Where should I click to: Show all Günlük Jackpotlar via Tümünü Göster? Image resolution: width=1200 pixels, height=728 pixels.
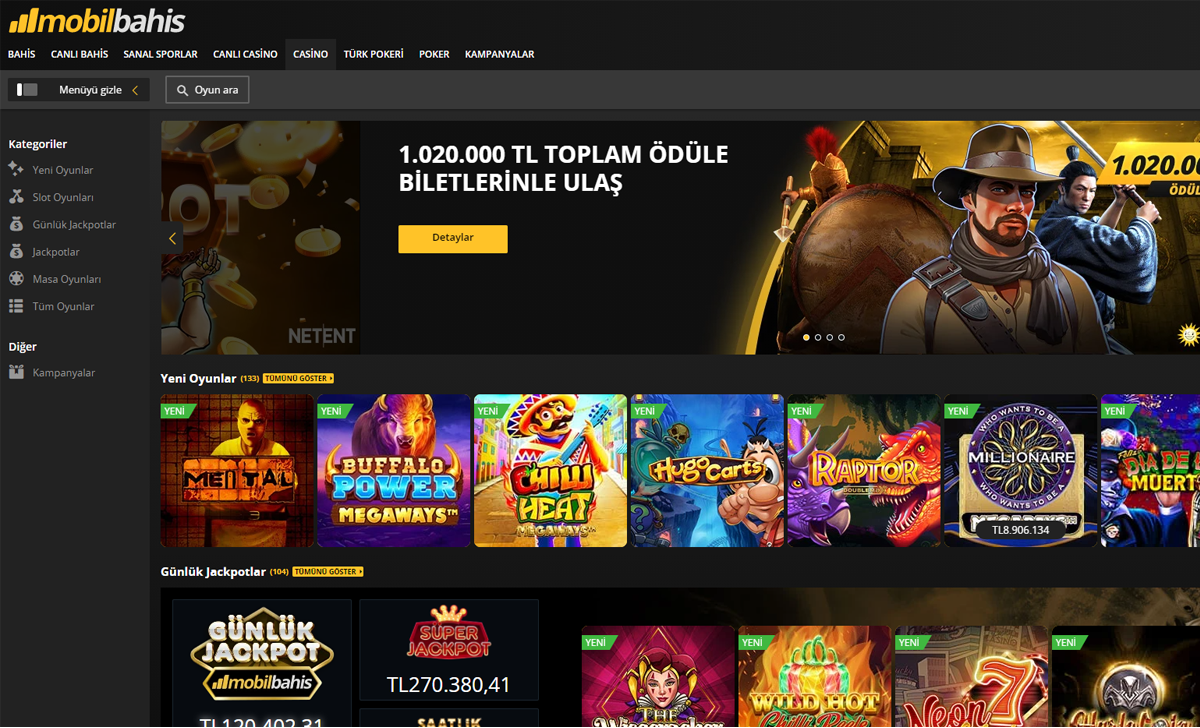[x=328, y=572]
